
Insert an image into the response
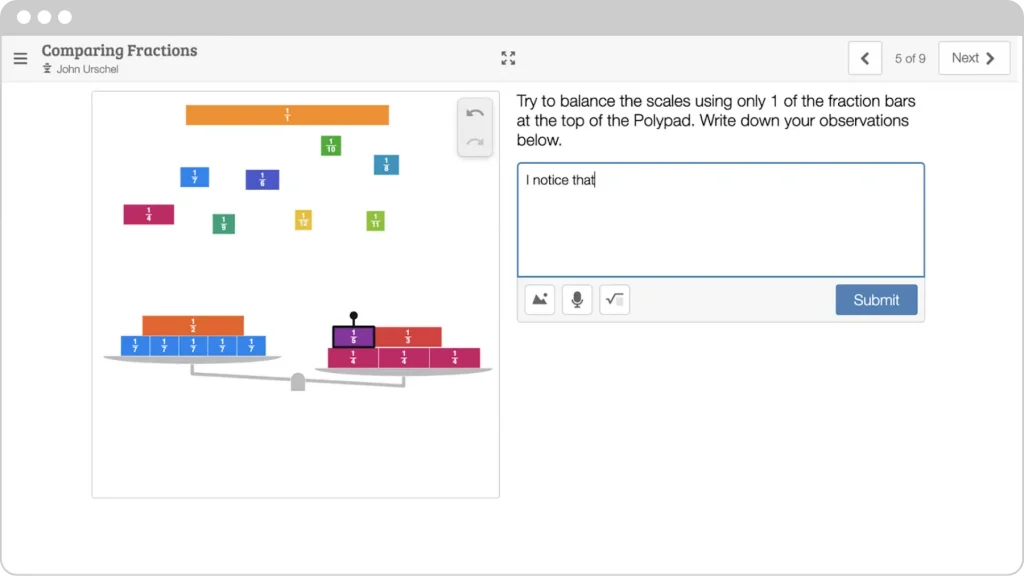[x=539, y=299]
